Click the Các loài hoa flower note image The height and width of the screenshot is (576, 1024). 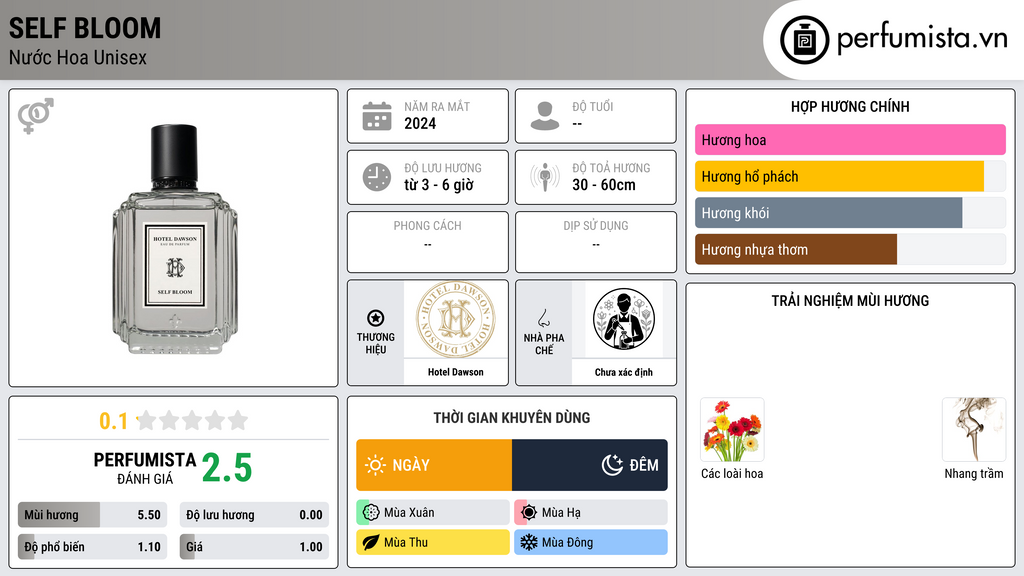[x=732, y=430]
